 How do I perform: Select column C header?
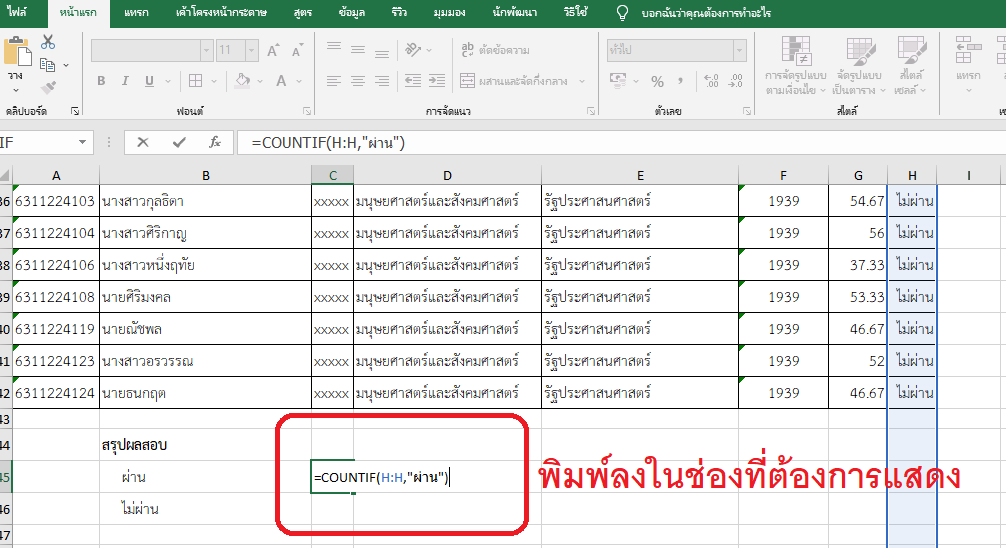coord(332,175)
